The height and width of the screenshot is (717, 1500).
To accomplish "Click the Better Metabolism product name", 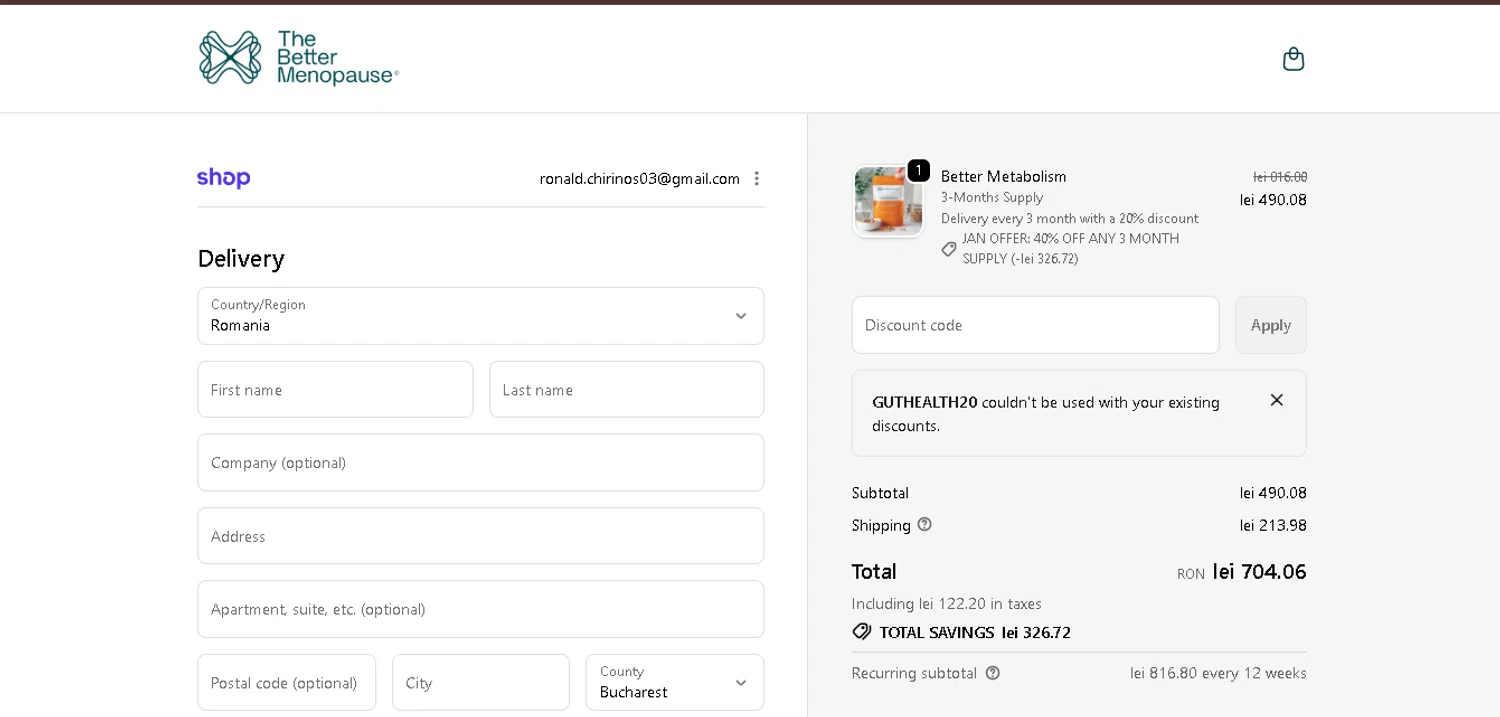I will (1004, 176).
